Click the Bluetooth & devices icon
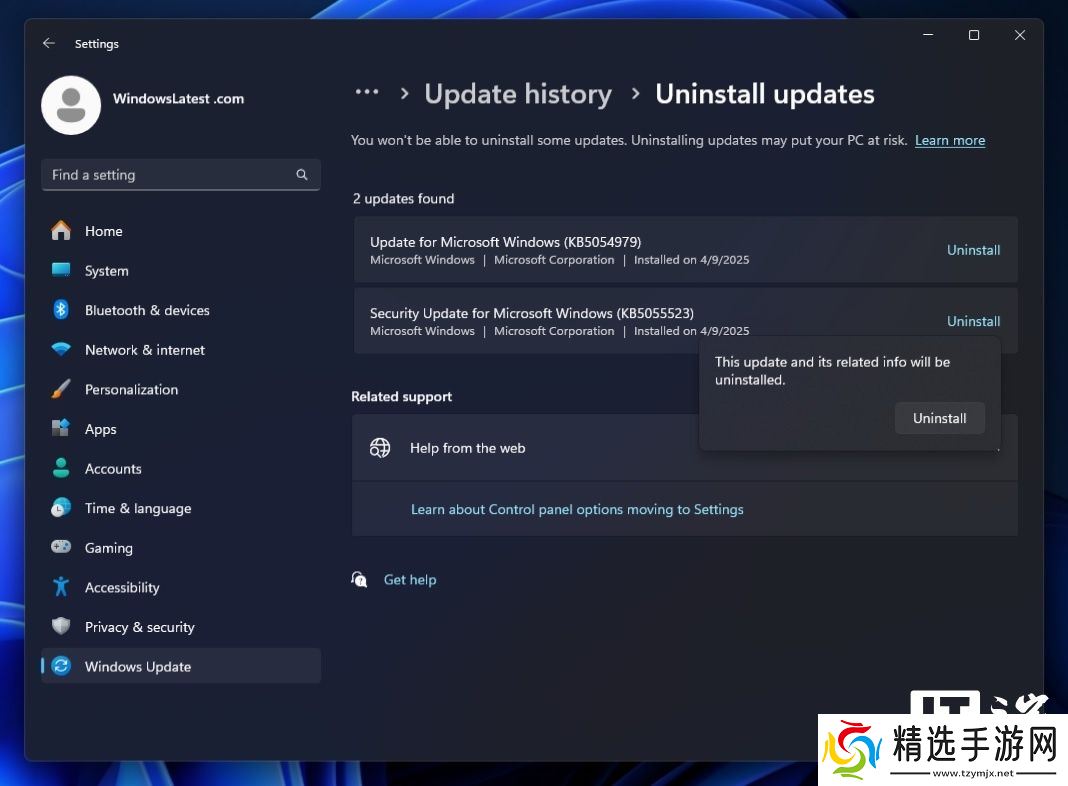Viewport: 1068px width, 786px height. coord(61,310)
